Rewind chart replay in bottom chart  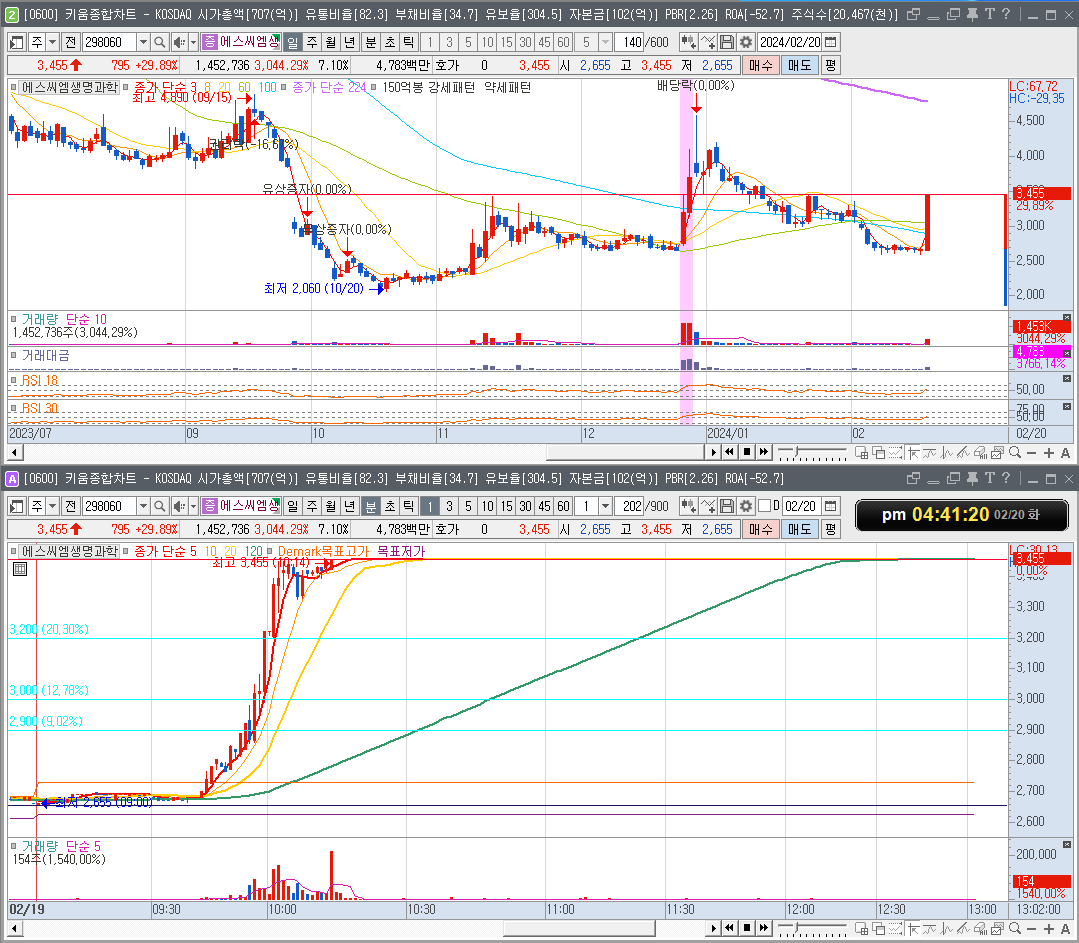coord(730,929)
